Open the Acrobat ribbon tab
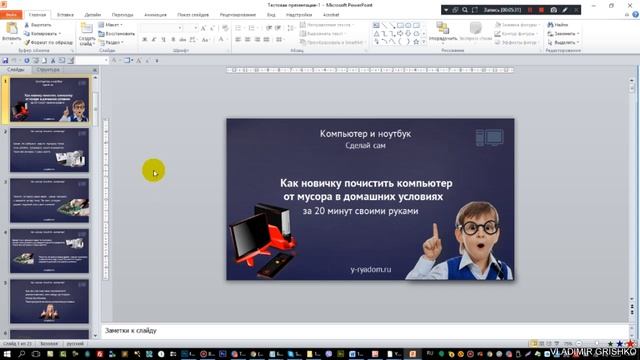This screenshot has height=360, width=640. tap(331, 15)
